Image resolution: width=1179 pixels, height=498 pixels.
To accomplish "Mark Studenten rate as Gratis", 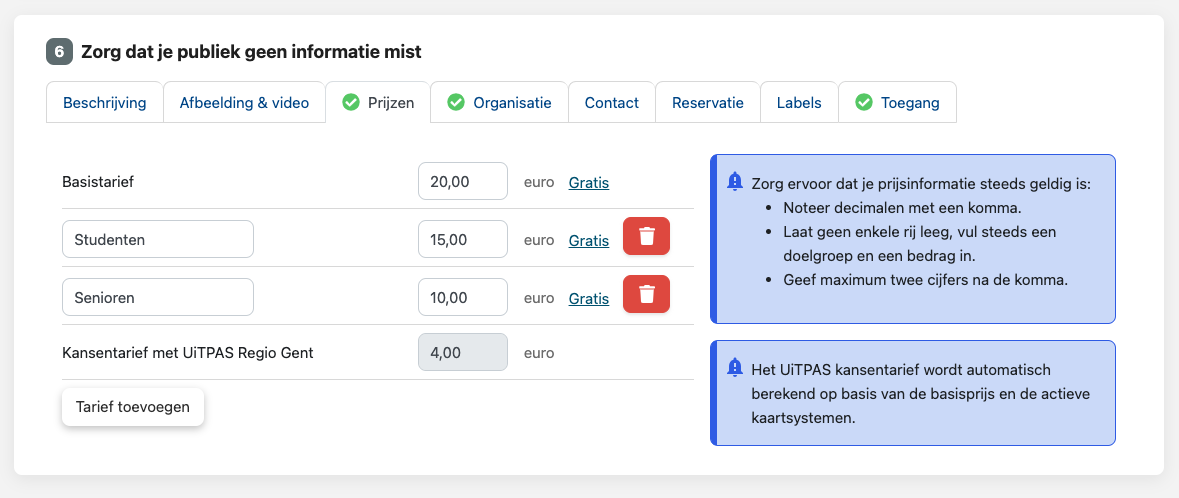I will point(588,240).
